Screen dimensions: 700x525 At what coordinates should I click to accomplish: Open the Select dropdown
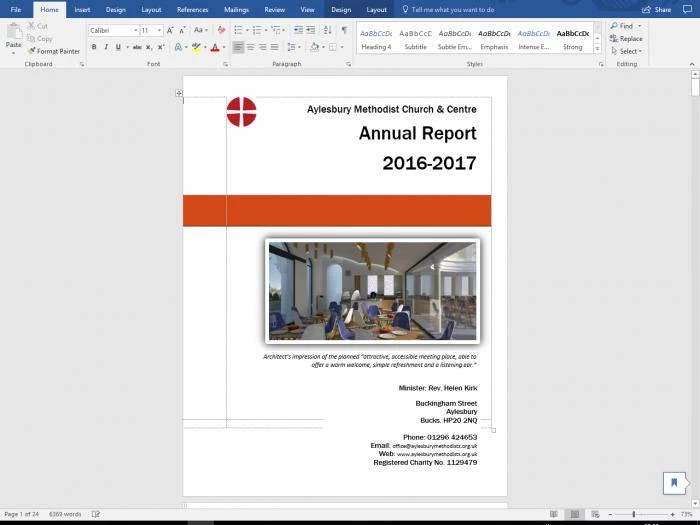(x=626, y=51)
